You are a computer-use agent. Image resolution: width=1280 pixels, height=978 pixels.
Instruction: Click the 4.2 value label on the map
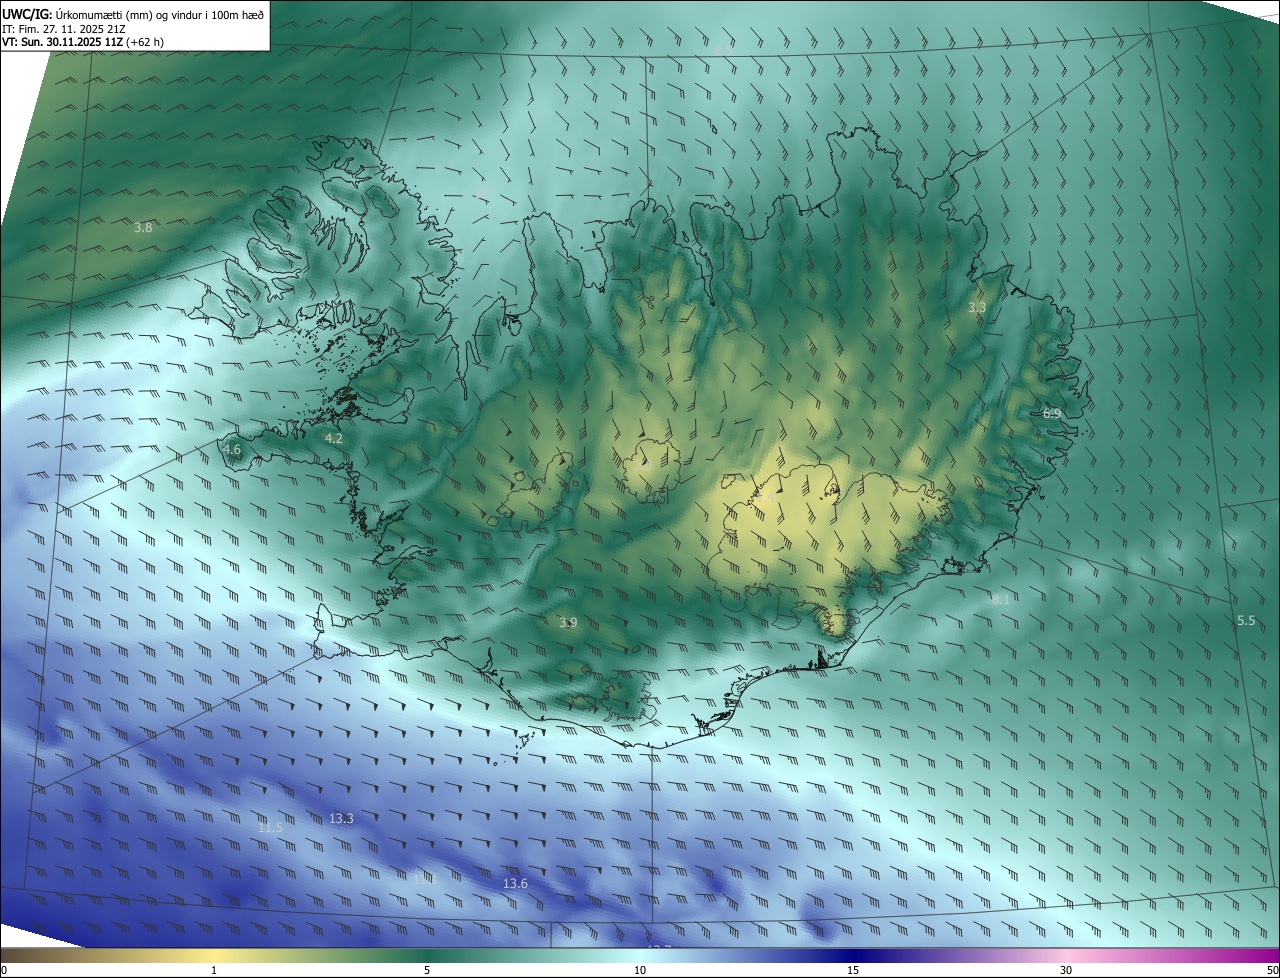pyautogui.click(x=334, y=438)
